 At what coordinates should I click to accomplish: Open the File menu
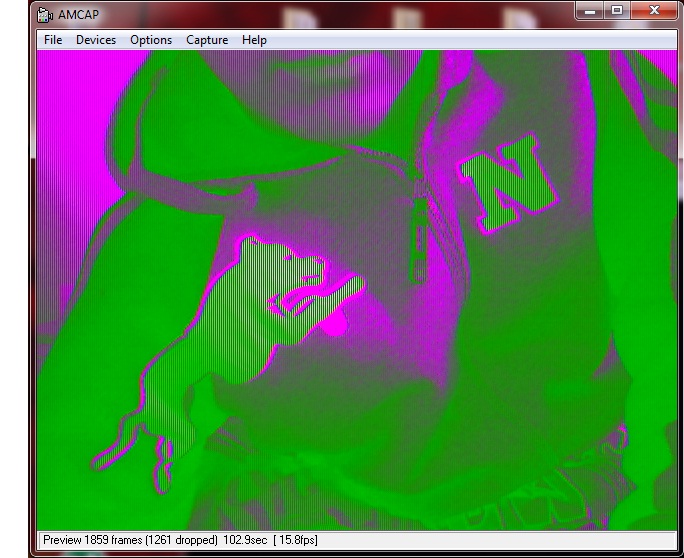coord(53,40)
